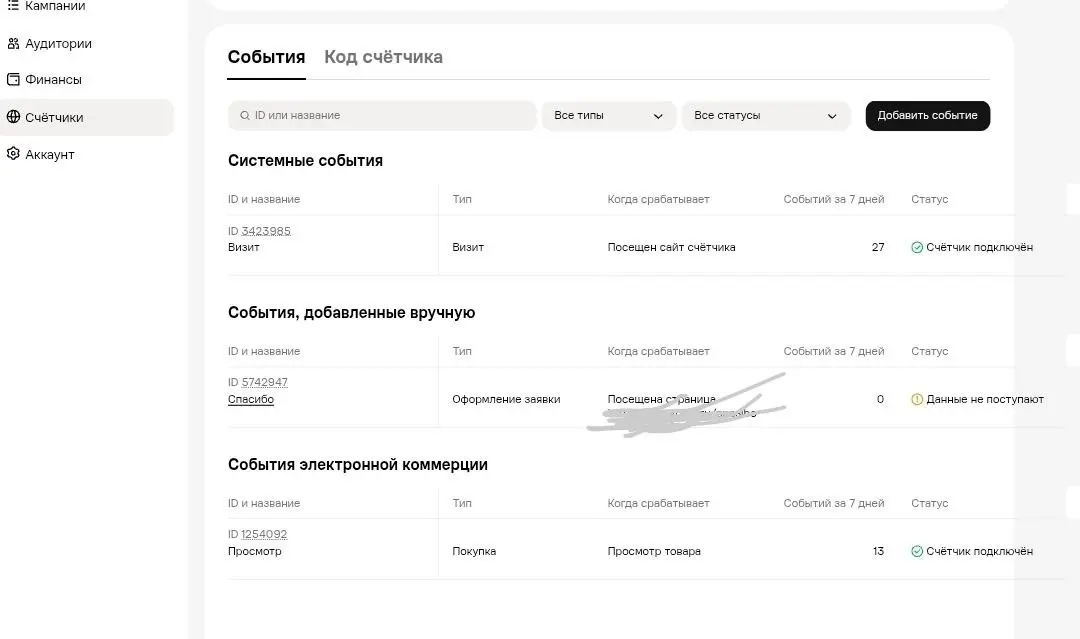
Task: Click the search magnifier icon
Action: (x=245, y=116)
